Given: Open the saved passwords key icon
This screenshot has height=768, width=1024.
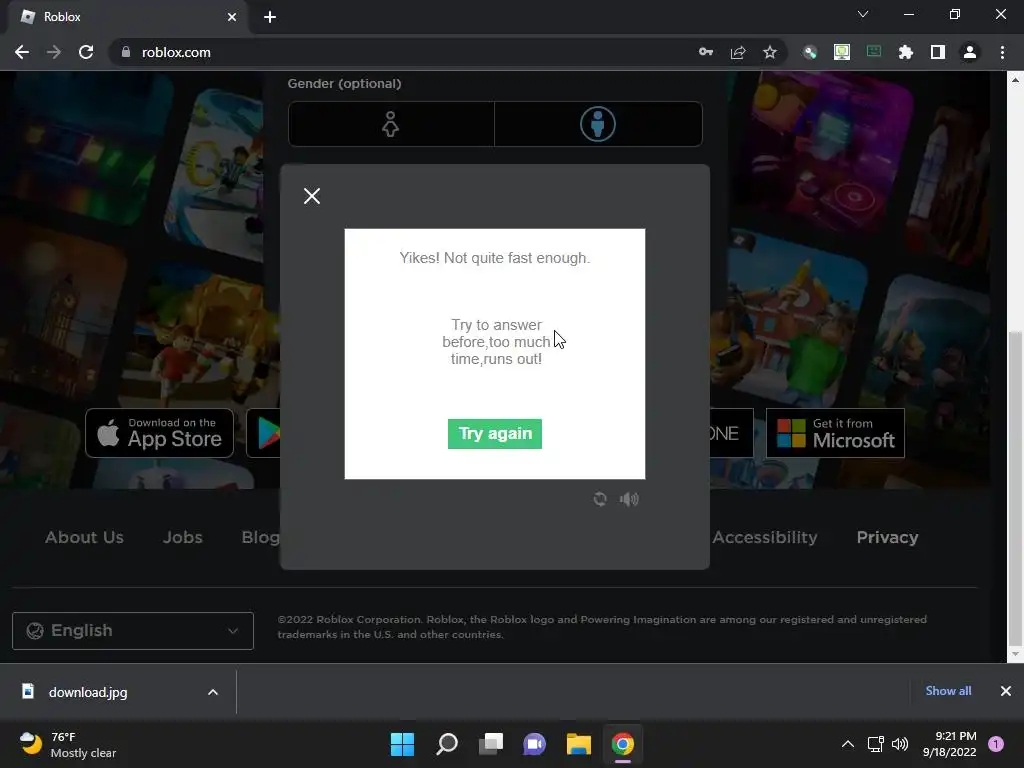Looking at the screenshot, I should click(706, 52).
